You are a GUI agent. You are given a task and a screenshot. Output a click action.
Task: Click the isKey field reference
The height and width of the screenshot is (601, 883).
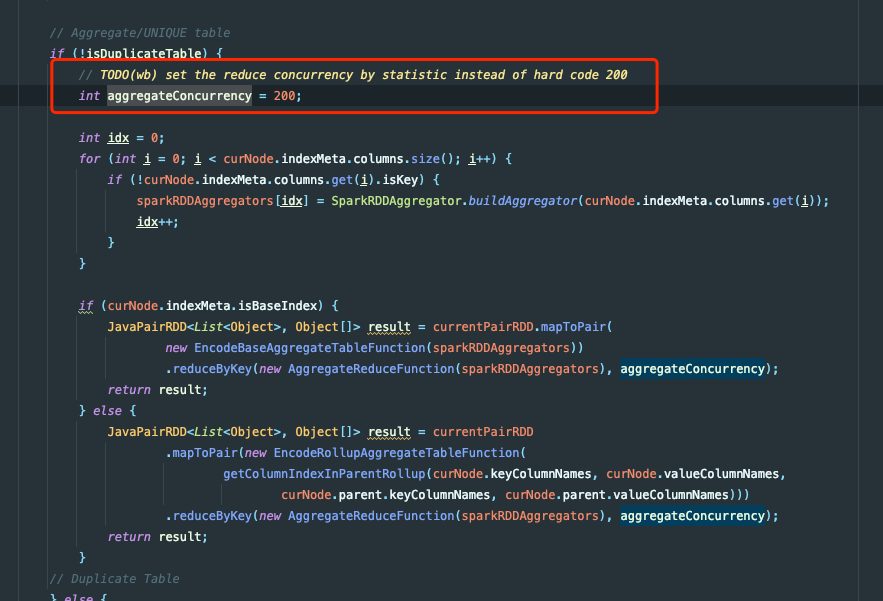click(400, 180)
